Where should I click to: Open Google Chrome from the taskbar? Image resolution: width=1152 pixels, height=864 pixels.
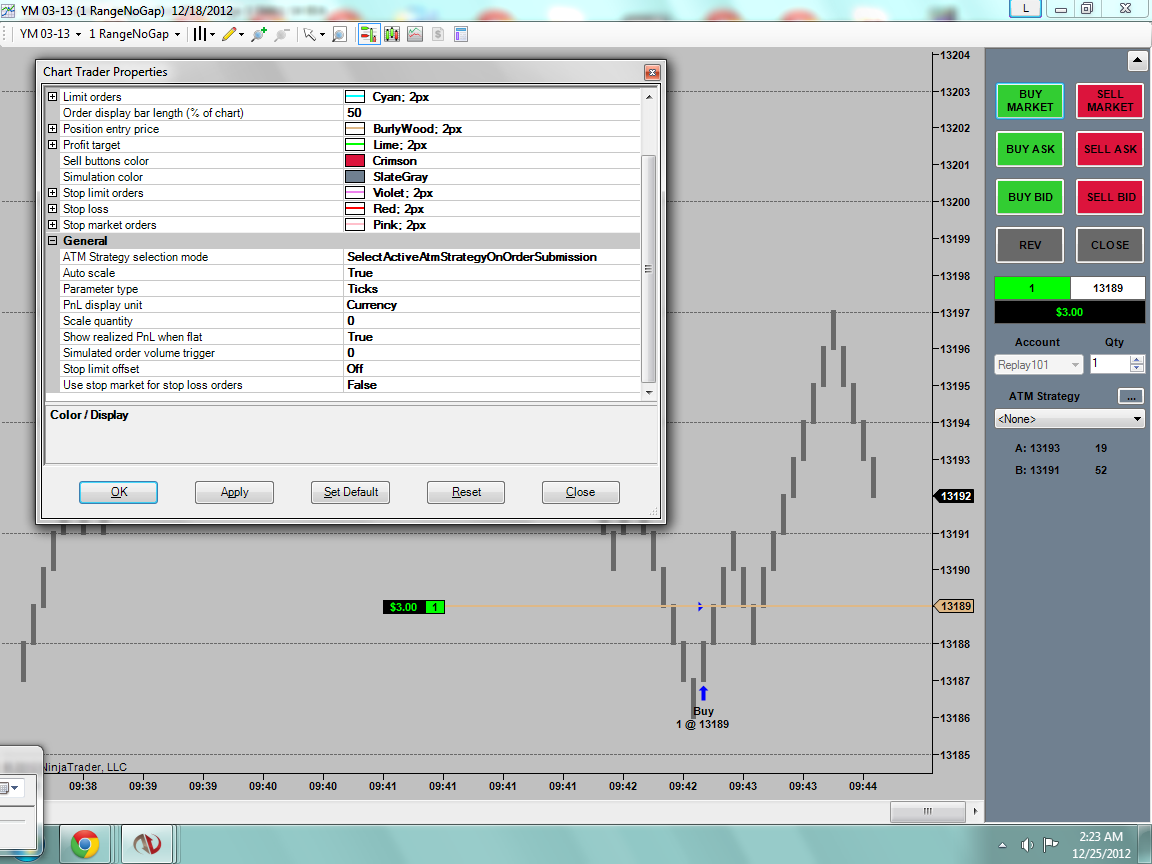[x=84, y=844]
